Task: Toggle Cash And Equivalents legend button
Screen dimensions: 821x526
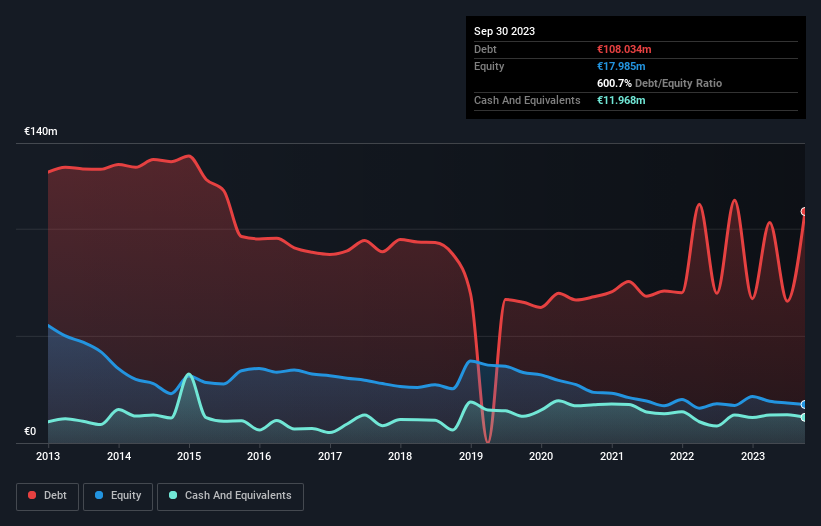Action: tap(230, 496)
